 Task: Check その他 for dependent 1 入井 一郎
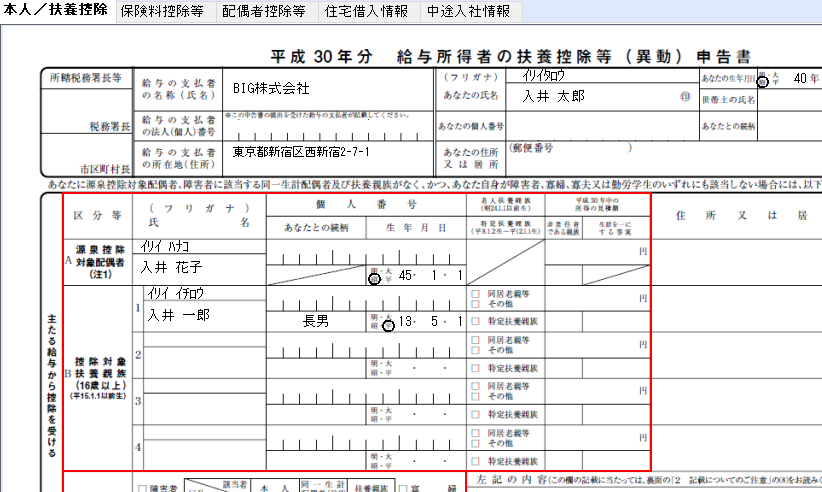[475, 304]
